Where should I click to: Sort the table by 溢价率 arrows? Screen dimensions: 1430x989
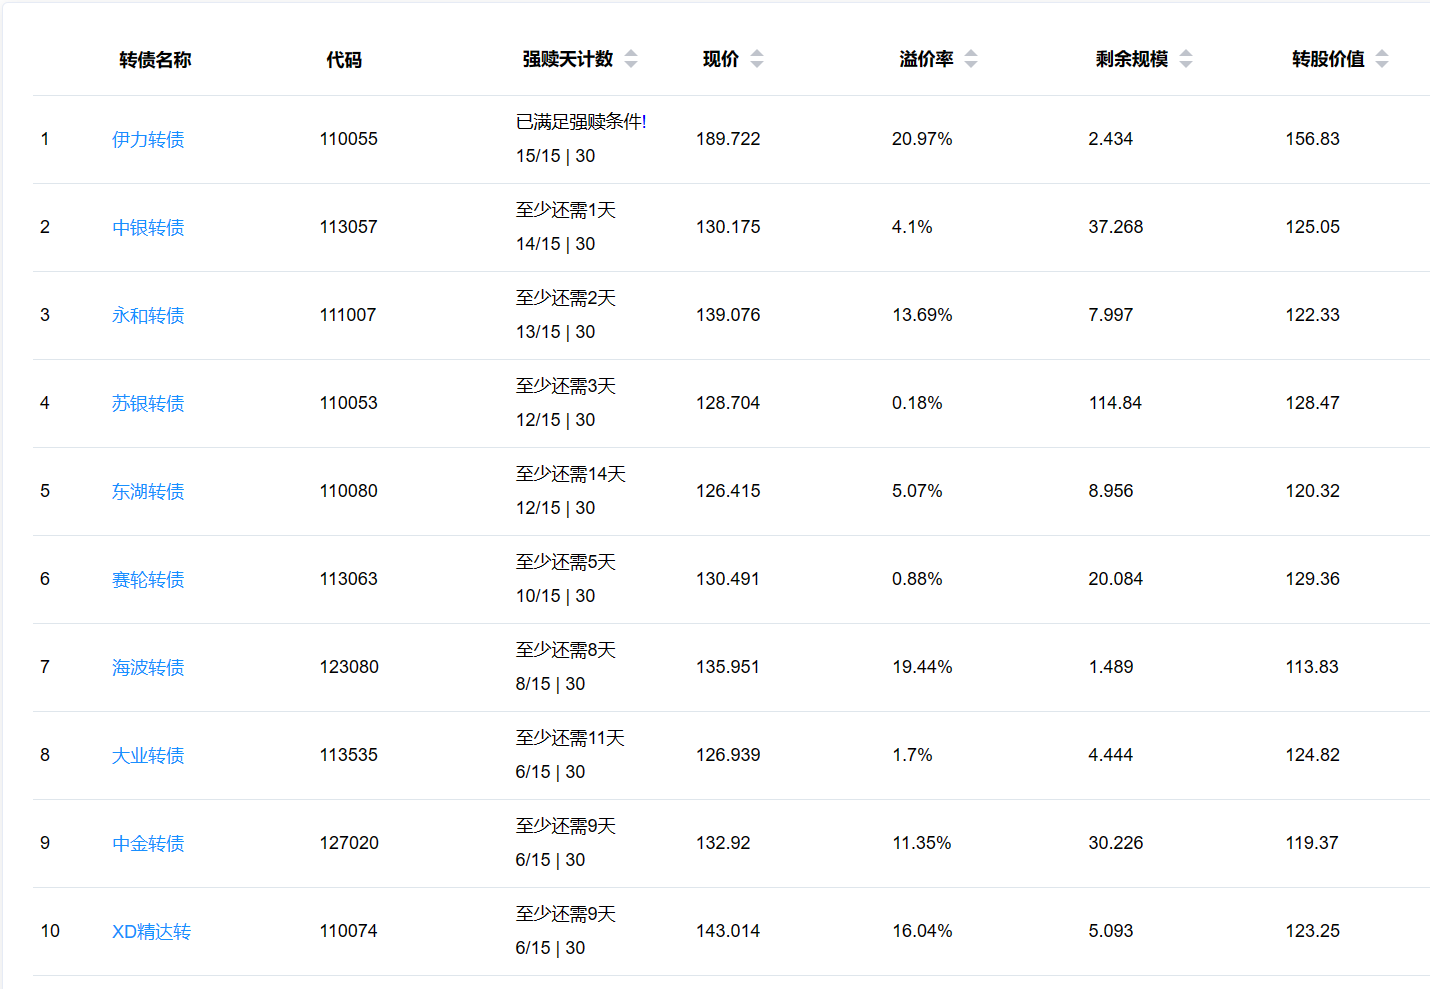pyautogui.click(x=971, y=59)
